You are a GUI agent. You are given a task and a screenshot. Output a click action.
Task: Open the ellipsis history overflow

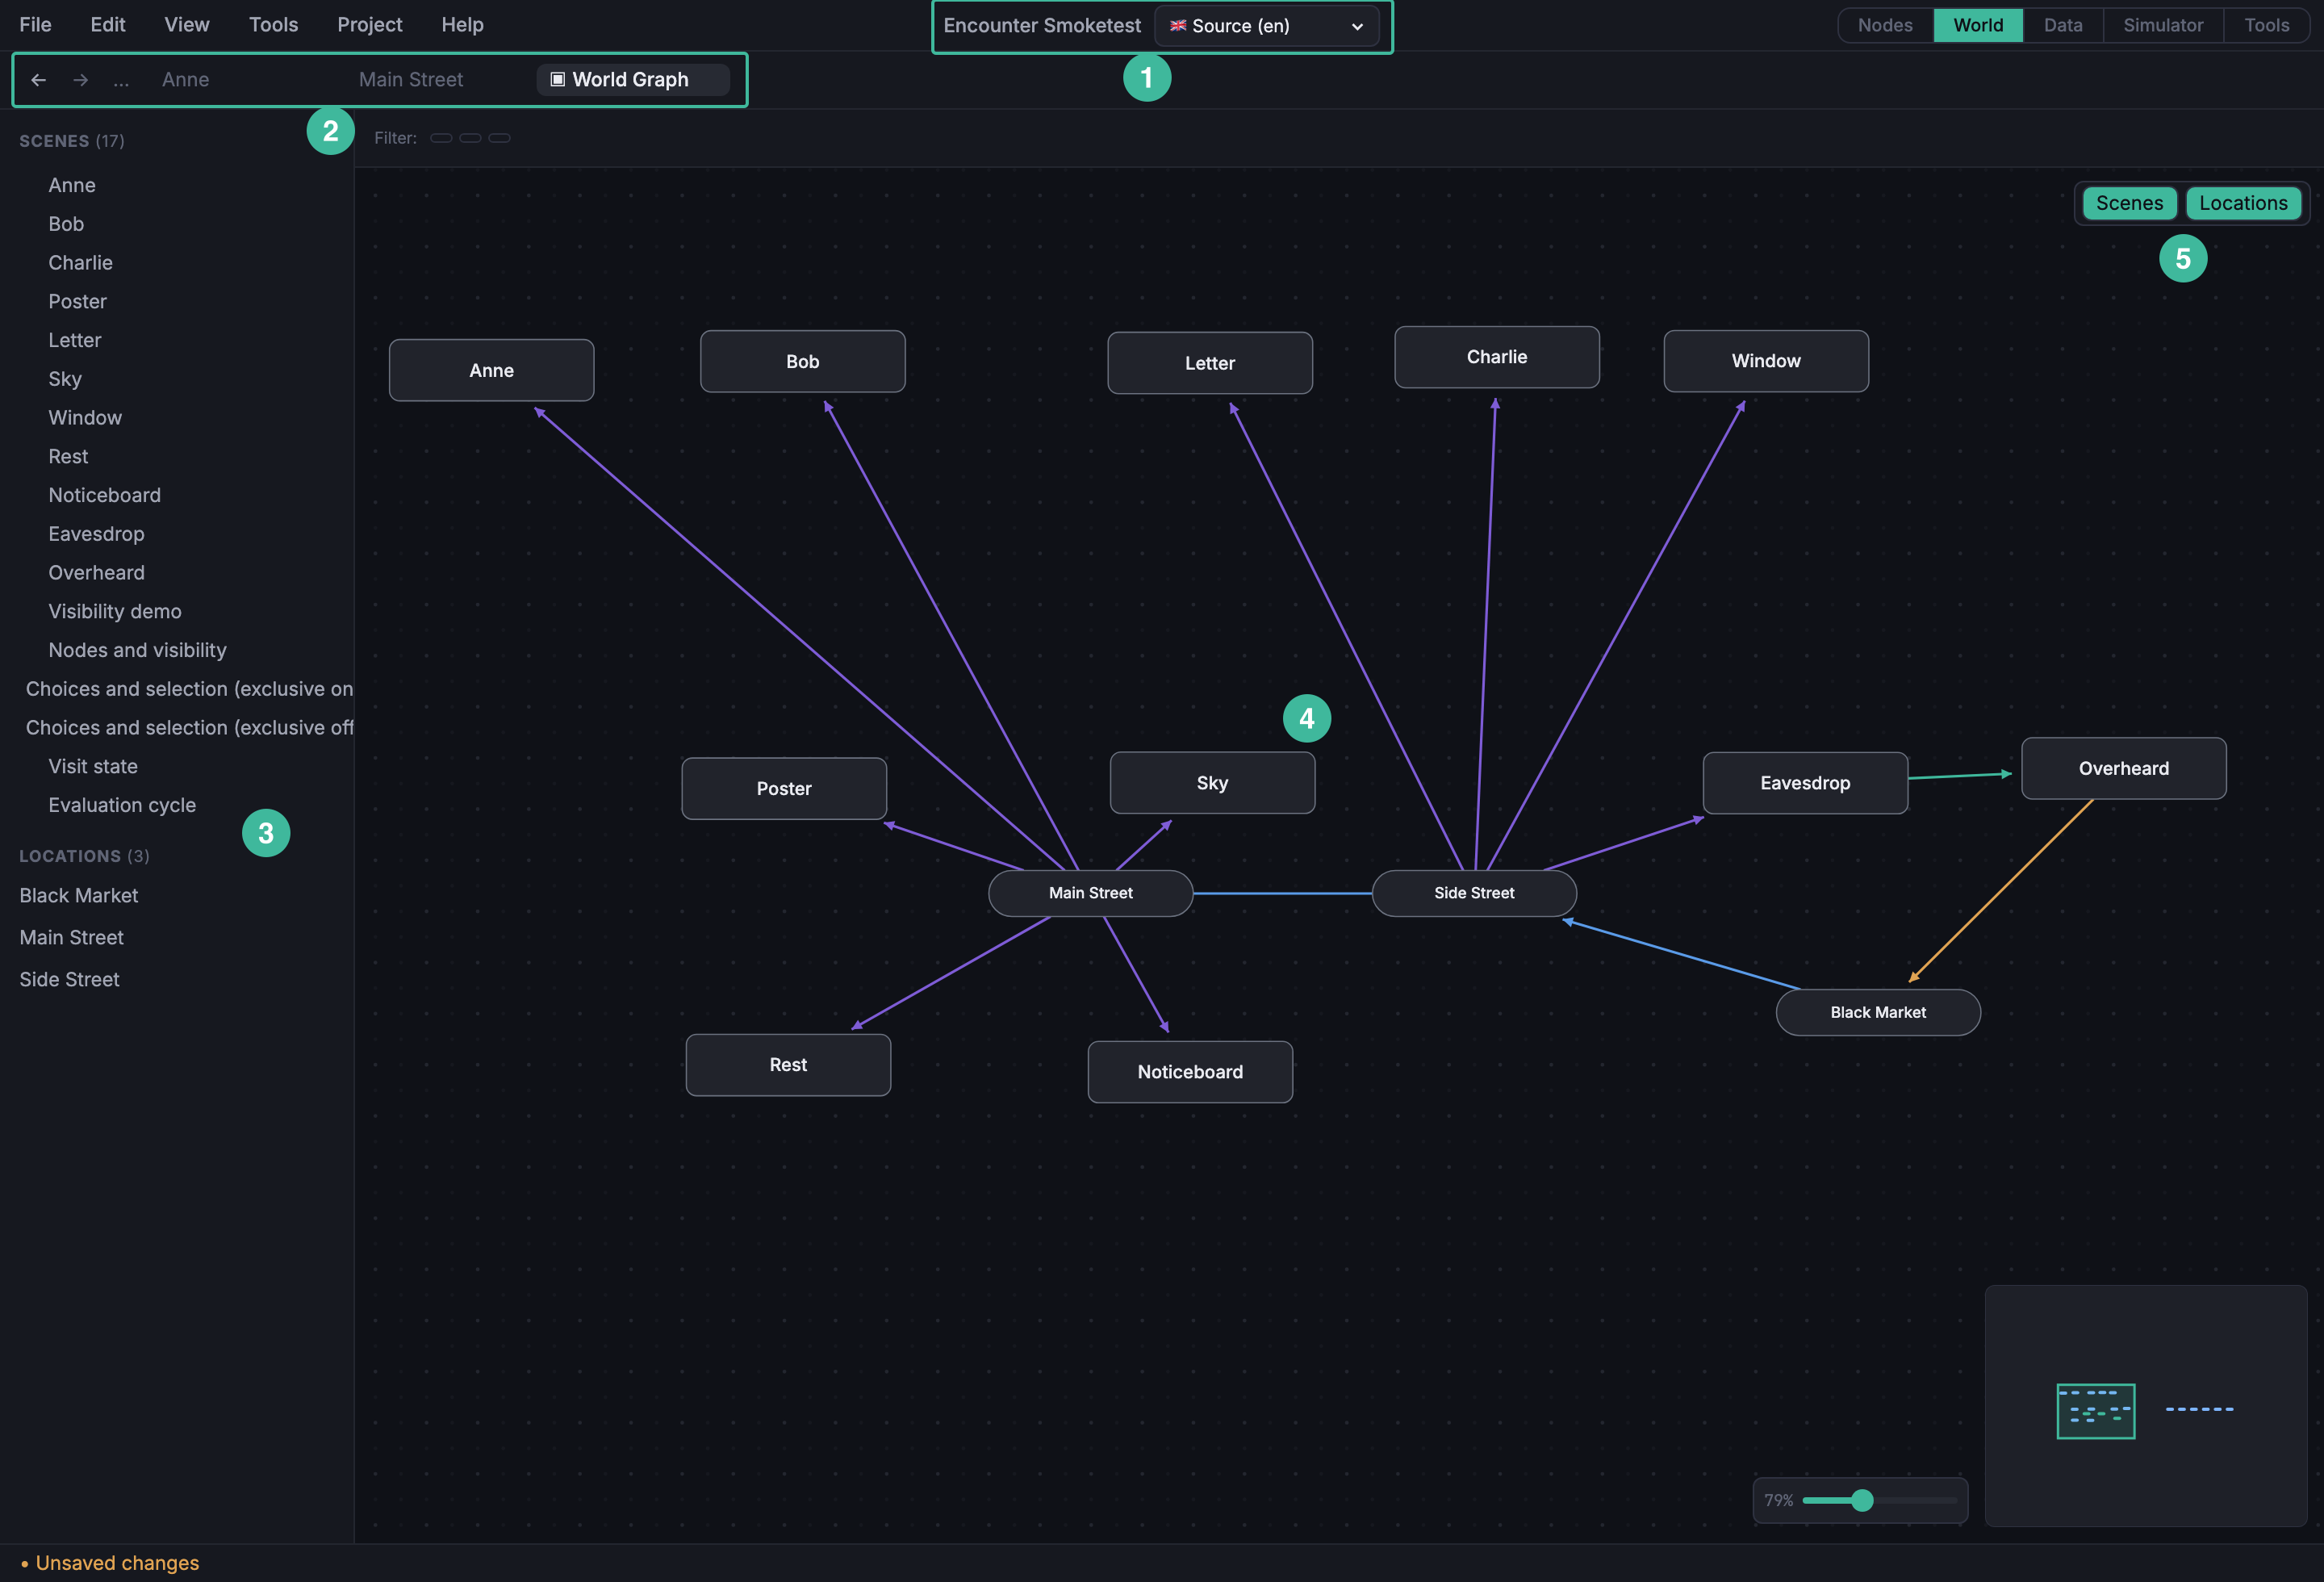tap(121, 80)
